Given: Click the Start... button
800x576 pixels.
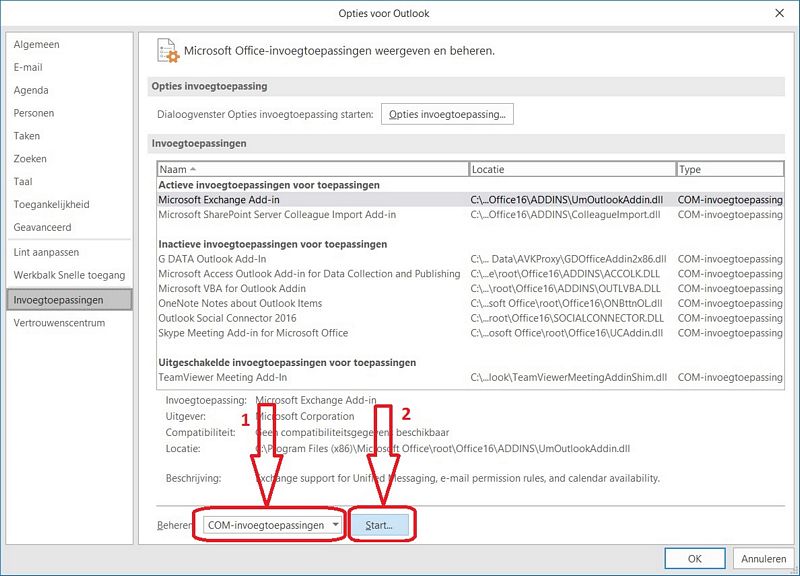Looking at the screenshot, I should [379, 525].
